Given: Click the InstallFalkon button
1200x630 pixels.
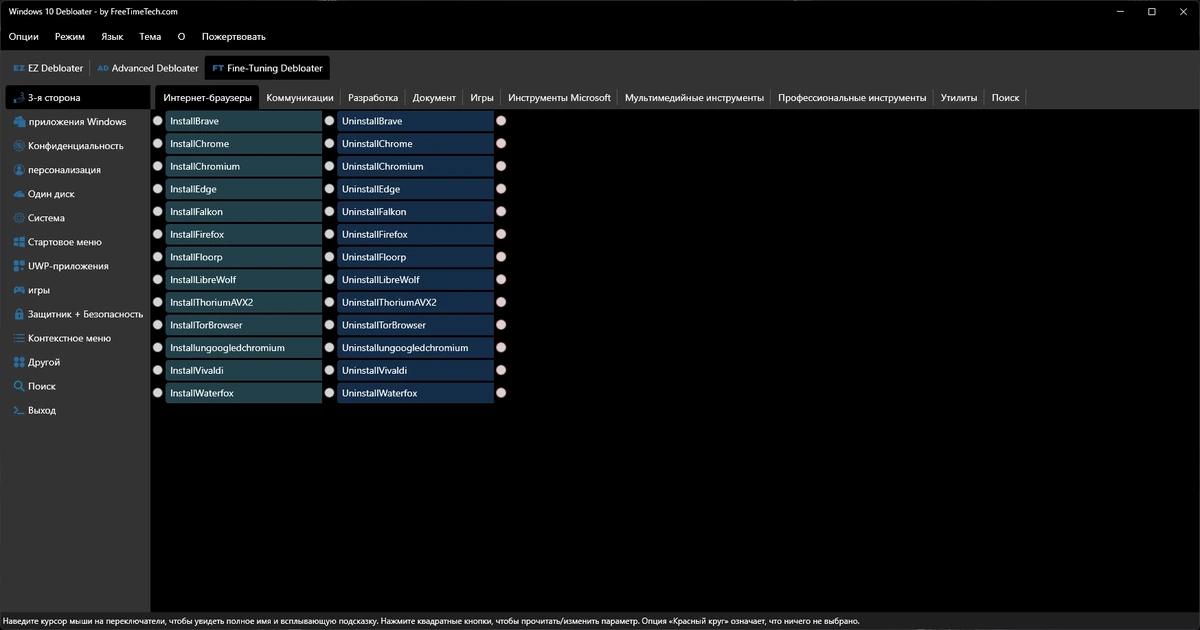Looking at the screenshot, I should pyautogui.click(x=244, y=212).
